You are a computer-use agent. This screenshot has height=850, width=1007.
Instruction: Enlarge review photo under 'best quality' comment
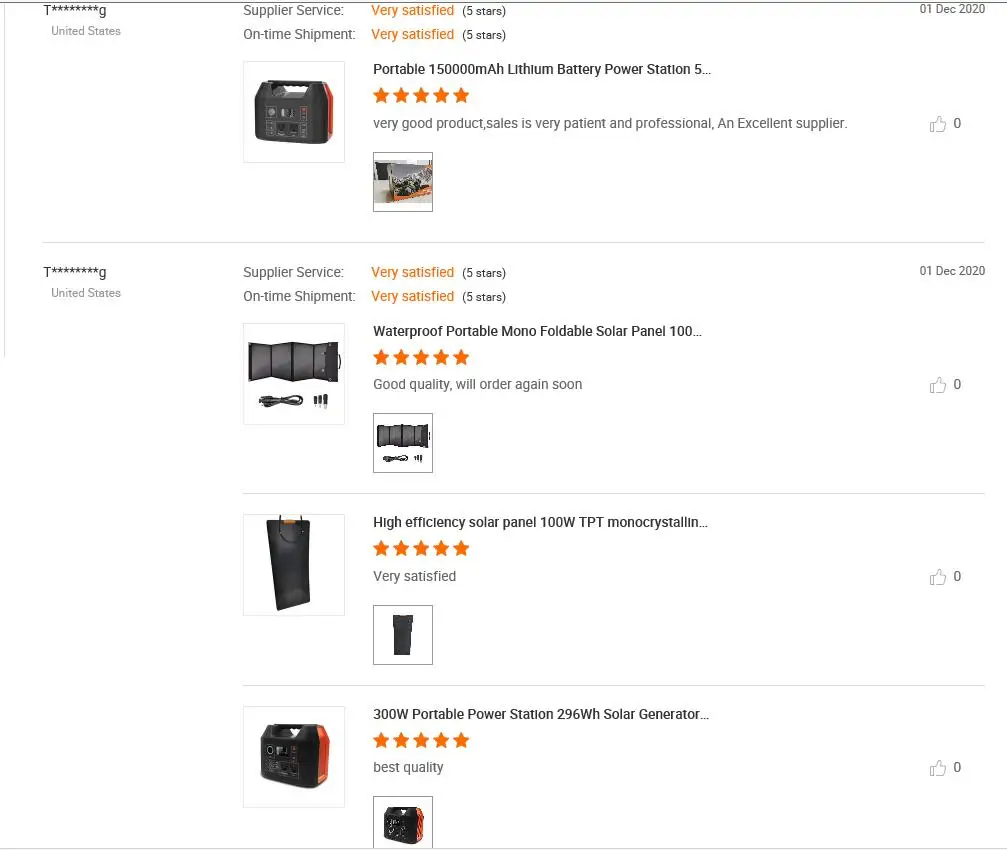click(403, 822)
